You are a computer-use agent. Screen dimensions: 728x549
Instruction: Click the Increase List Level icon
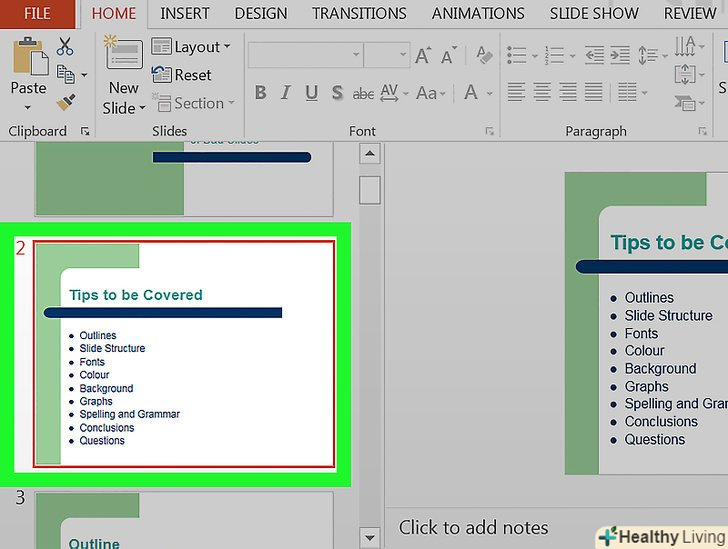[620, 55]
